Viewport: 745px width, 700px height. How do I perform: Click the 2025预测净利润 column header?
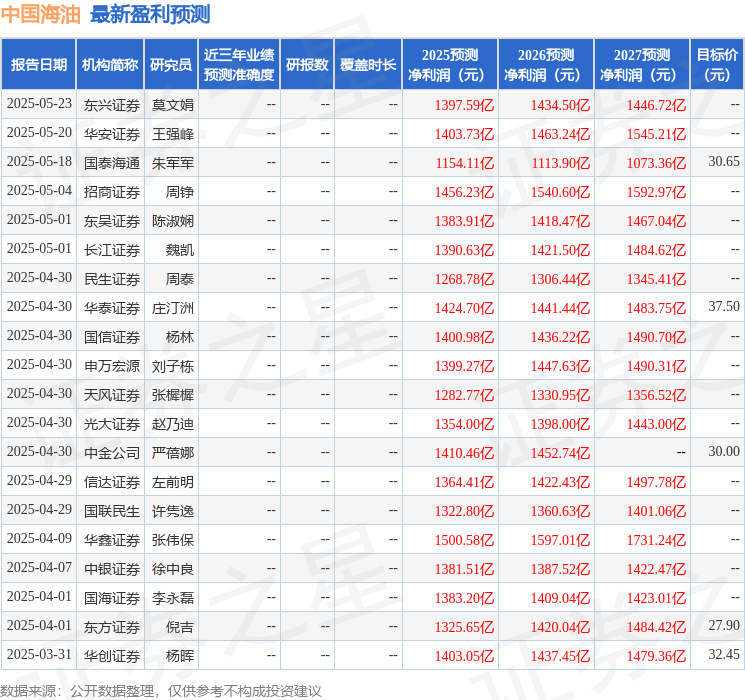click(x=450, y=64)
